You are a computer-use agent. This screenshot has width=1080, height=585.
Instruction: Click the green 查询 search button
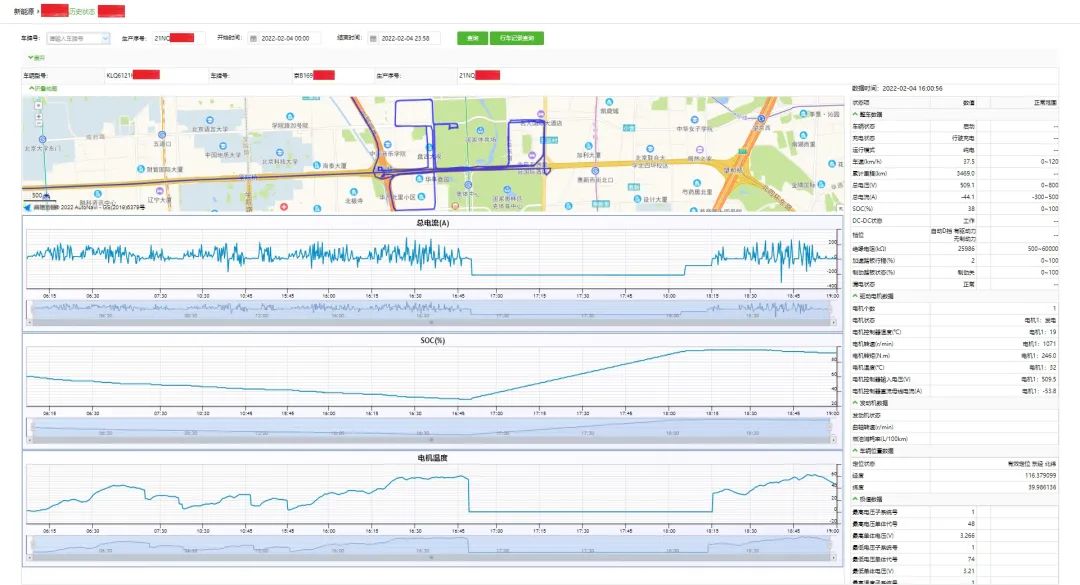click(x=471, y=38)
